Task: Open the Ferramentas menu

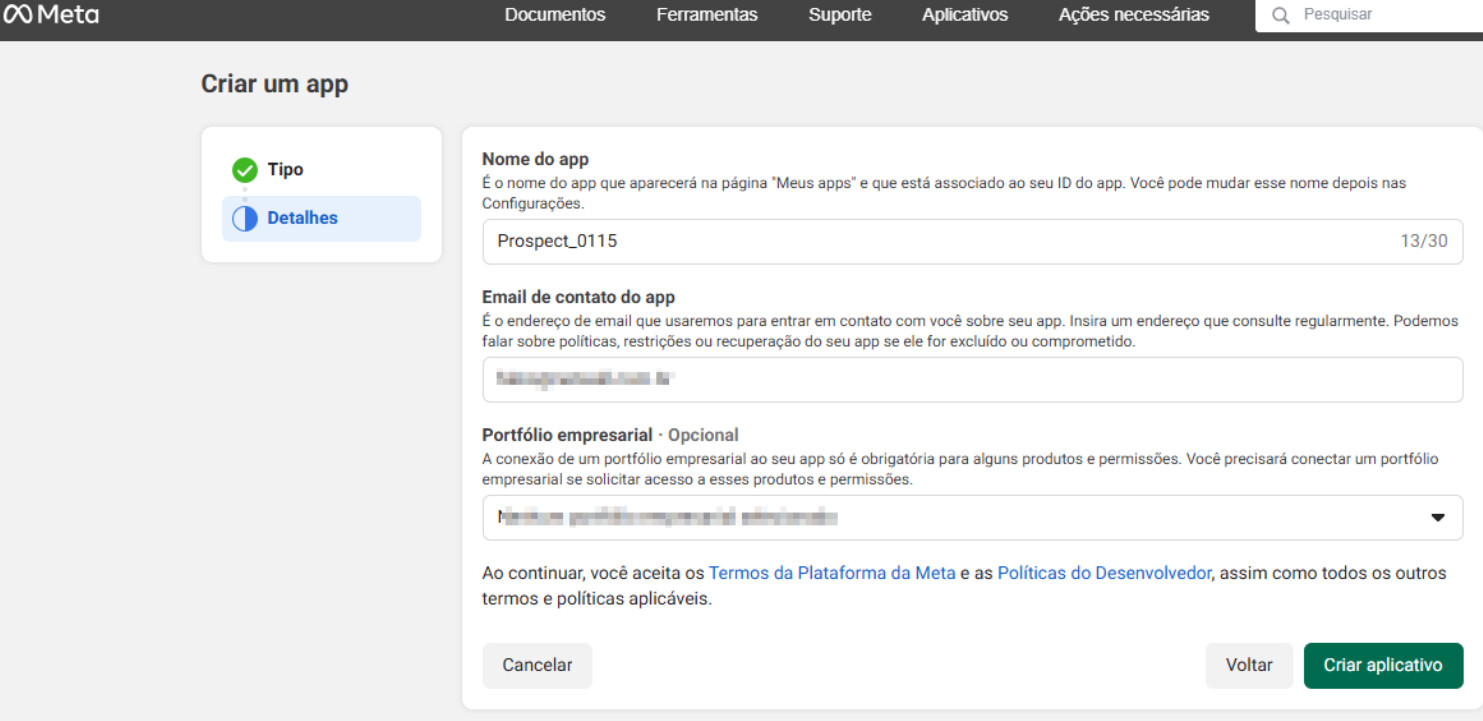Action: [x=707, y=15]
